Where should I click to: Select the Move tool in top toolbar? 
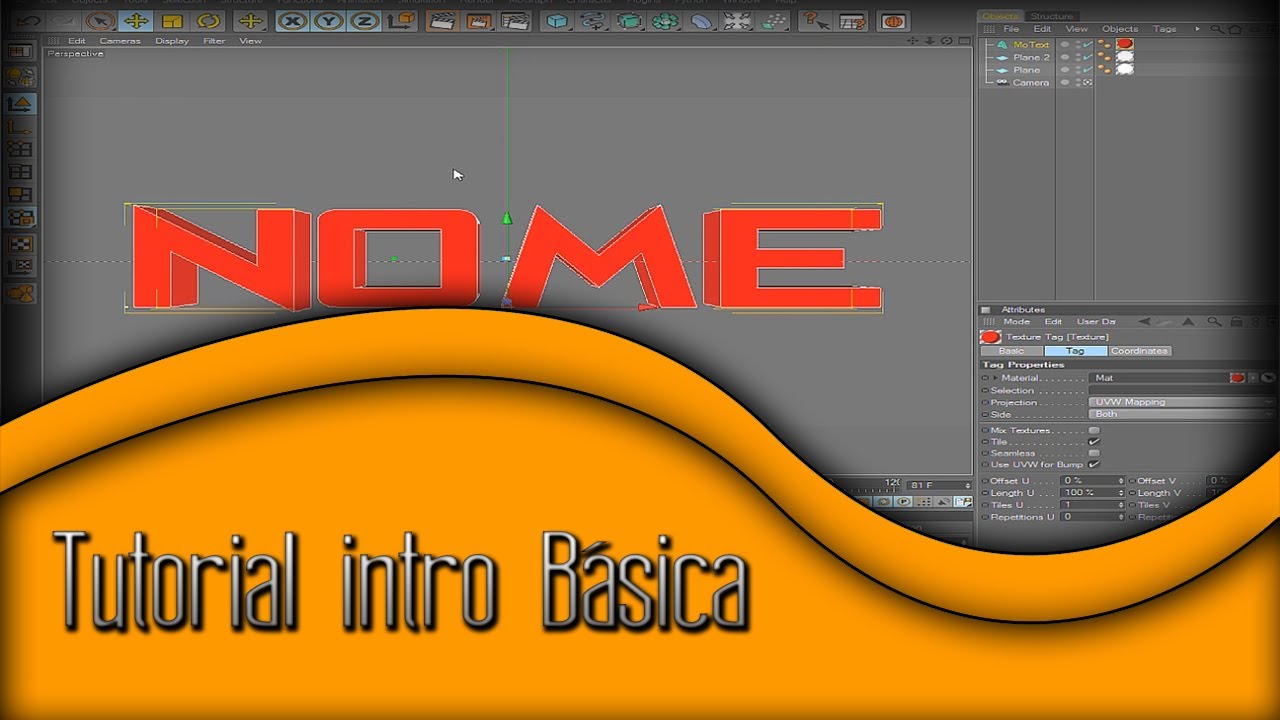pyautogui.click(x=136, y=20)
